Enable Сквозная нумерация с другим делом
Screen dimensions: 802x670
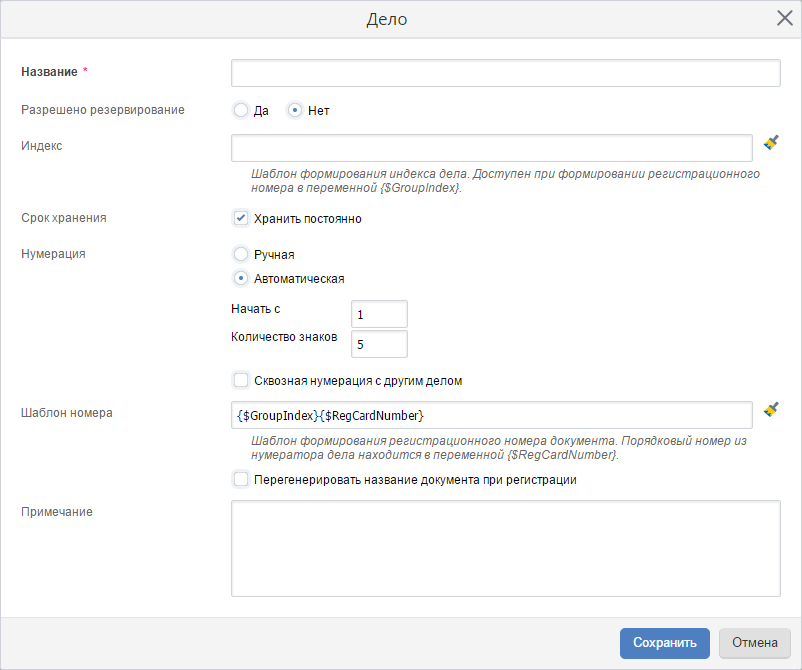click(241, 380)
